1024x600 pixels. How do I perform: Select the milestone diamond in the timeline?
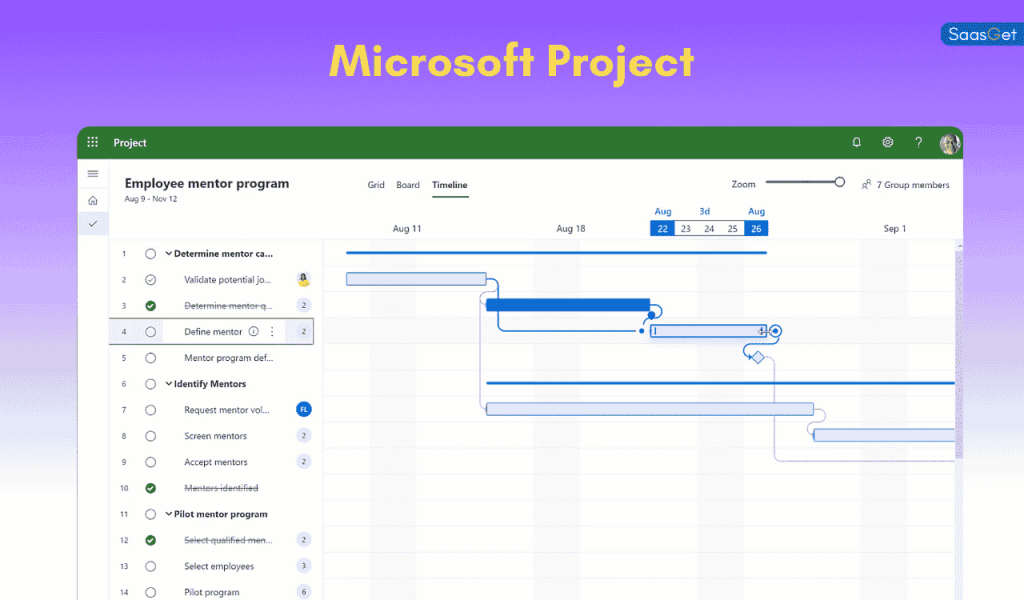[758, 357]
